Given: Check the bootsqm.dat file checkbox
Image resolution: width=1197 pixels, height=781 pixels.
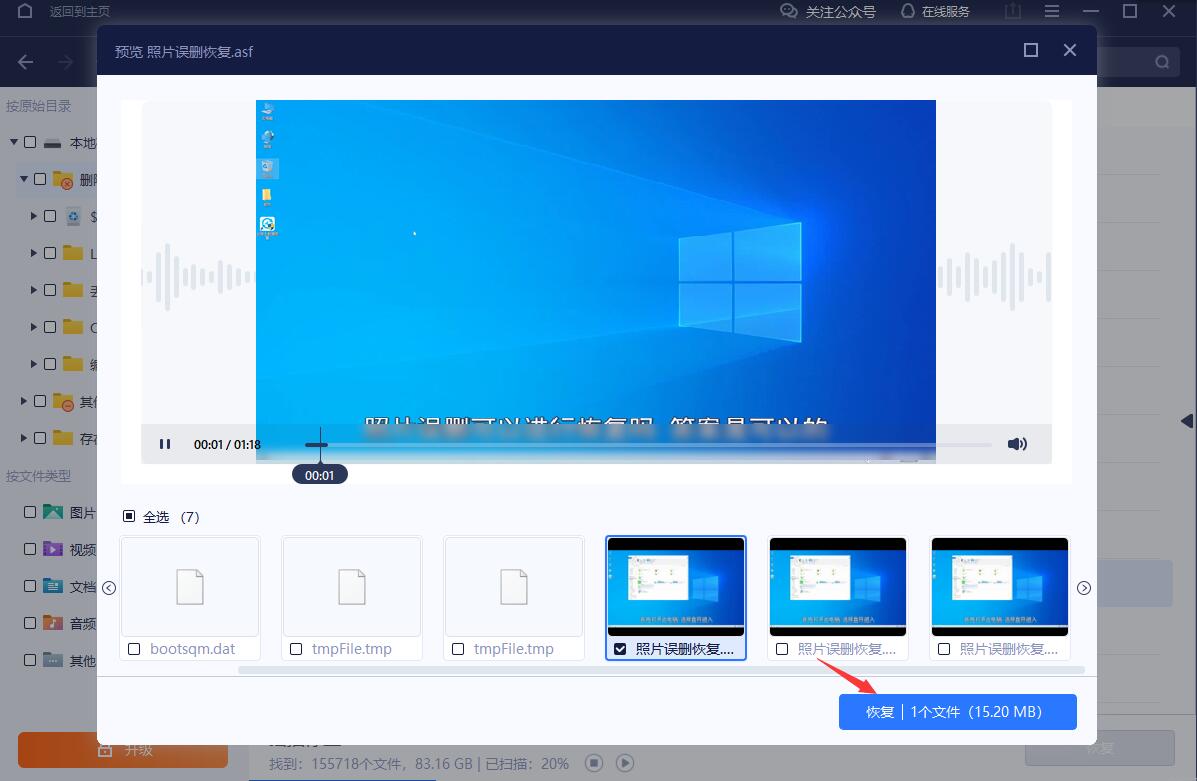Looking at the screenshot, I should pos(134,649).
